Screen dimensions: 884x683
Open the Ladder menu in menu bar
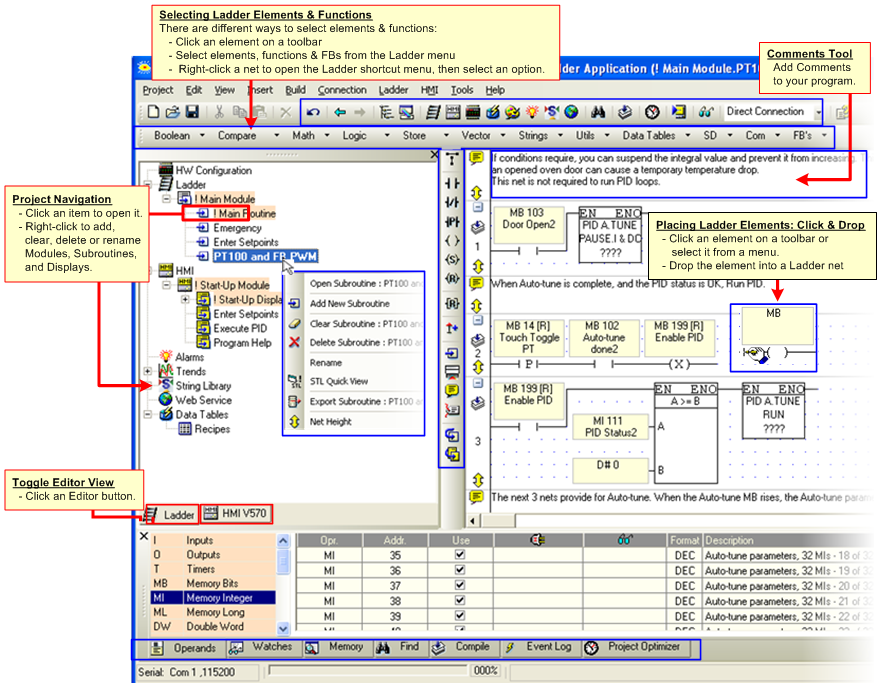coord(393,90)
